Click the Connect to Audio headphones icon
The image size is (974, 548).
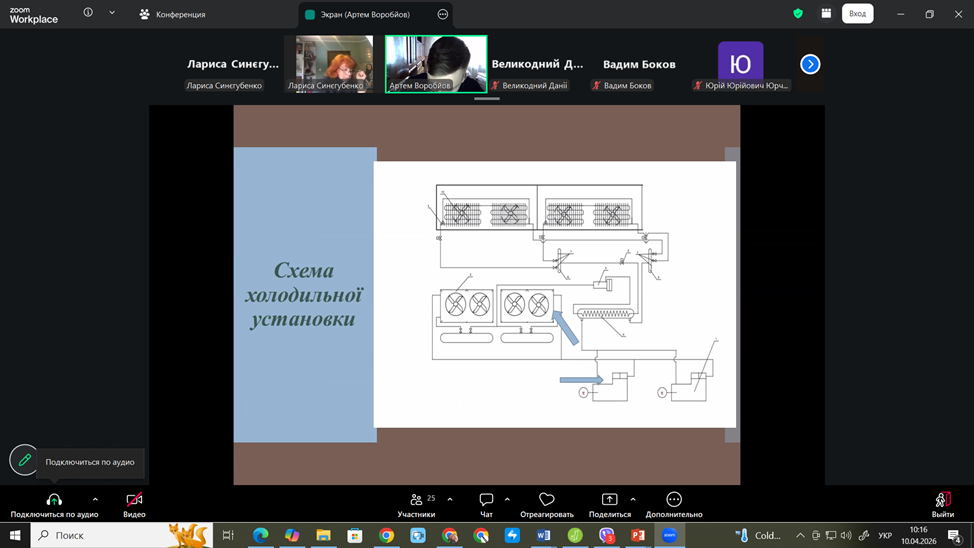[54, 500]
